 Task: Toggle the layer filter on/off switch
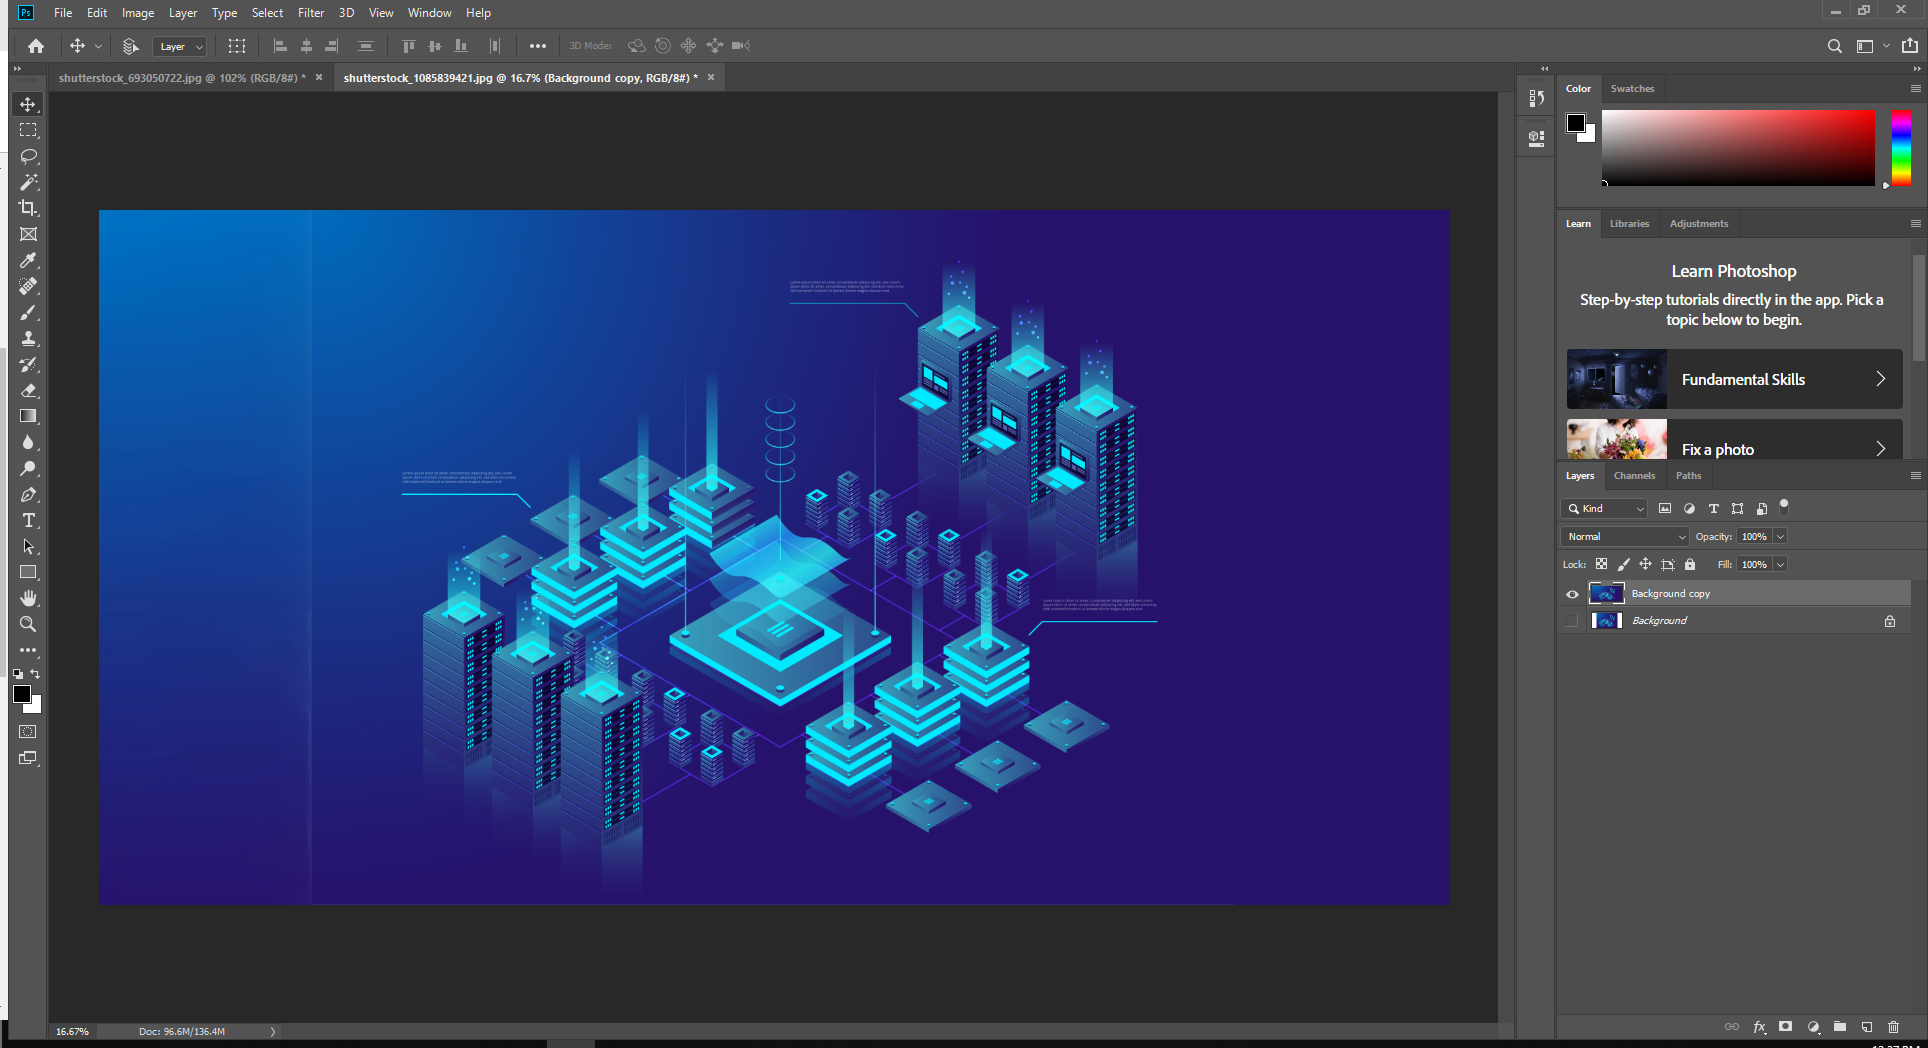tap(1784, 507)
